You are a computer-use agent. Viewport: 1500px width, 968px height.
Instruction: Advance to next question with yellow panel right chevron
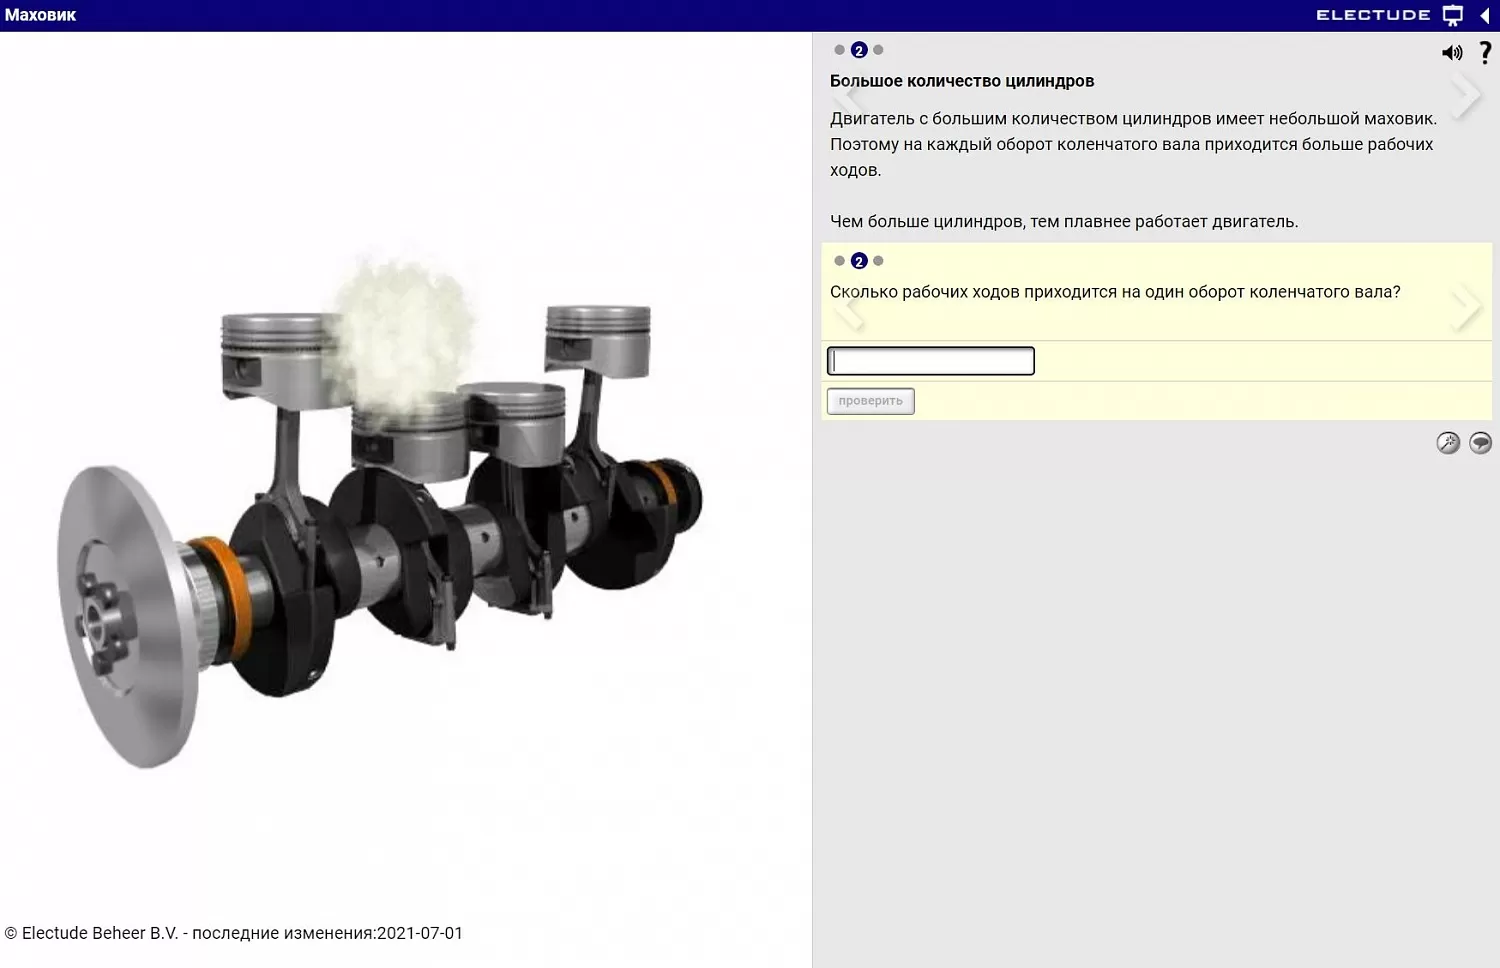[x=1466, y=308]
